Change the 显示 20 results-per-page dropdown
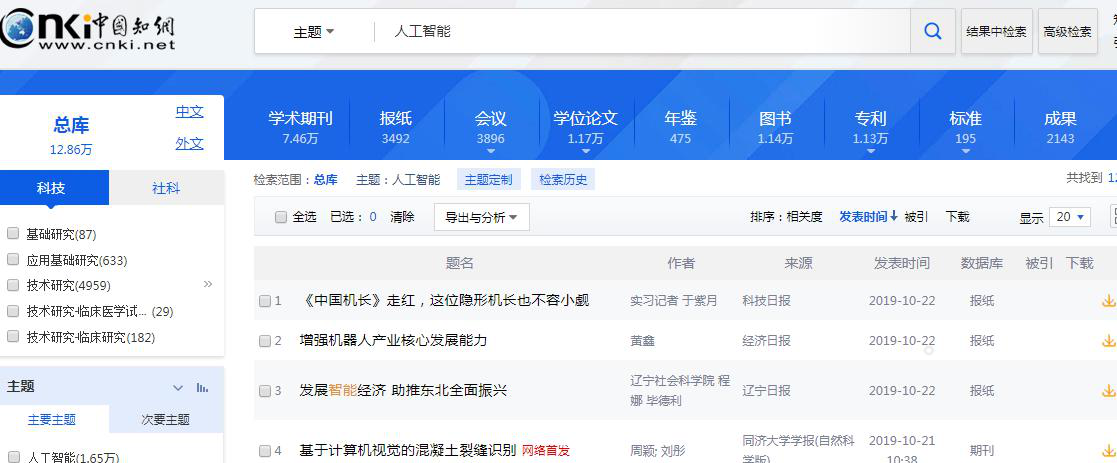The width and height of the screenshot is (1117, 463). tap(1070, 217)
